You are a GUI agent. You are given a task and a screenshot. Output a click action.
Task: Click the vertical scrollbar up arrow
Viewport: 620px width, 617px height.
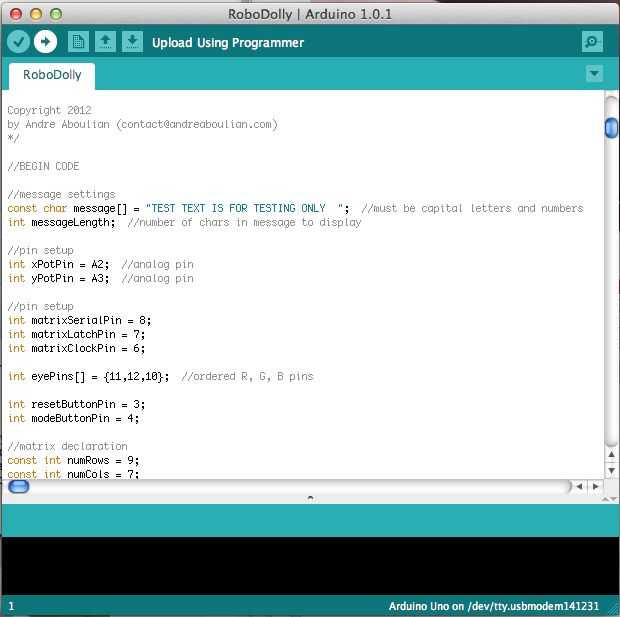pos(611,454)
